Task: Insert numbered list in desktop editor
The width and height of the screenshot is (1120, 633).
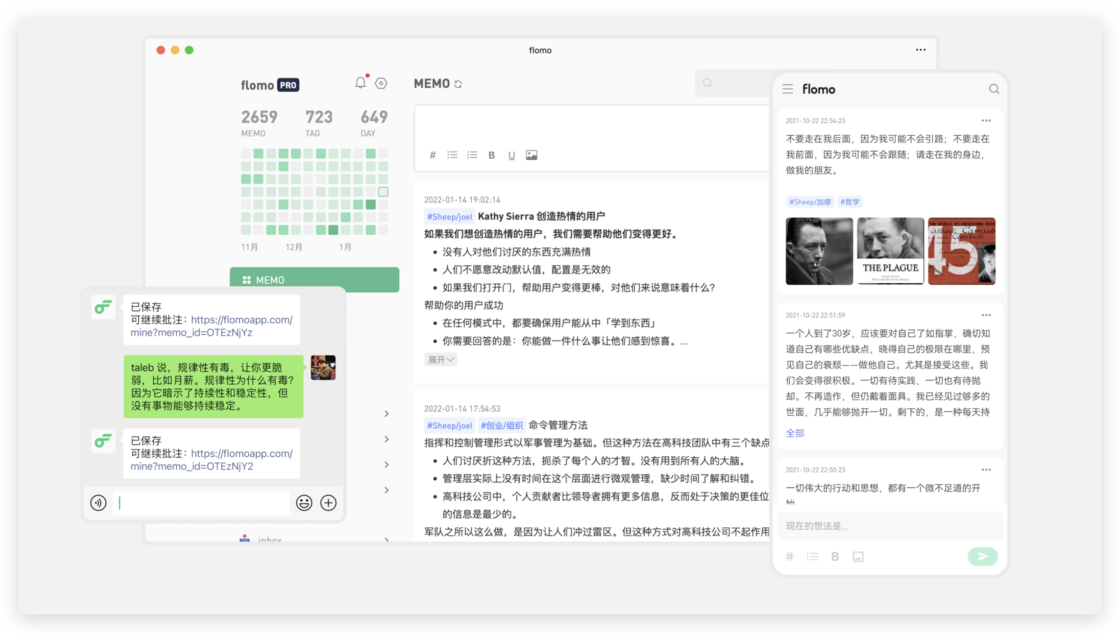Action: 472,155
